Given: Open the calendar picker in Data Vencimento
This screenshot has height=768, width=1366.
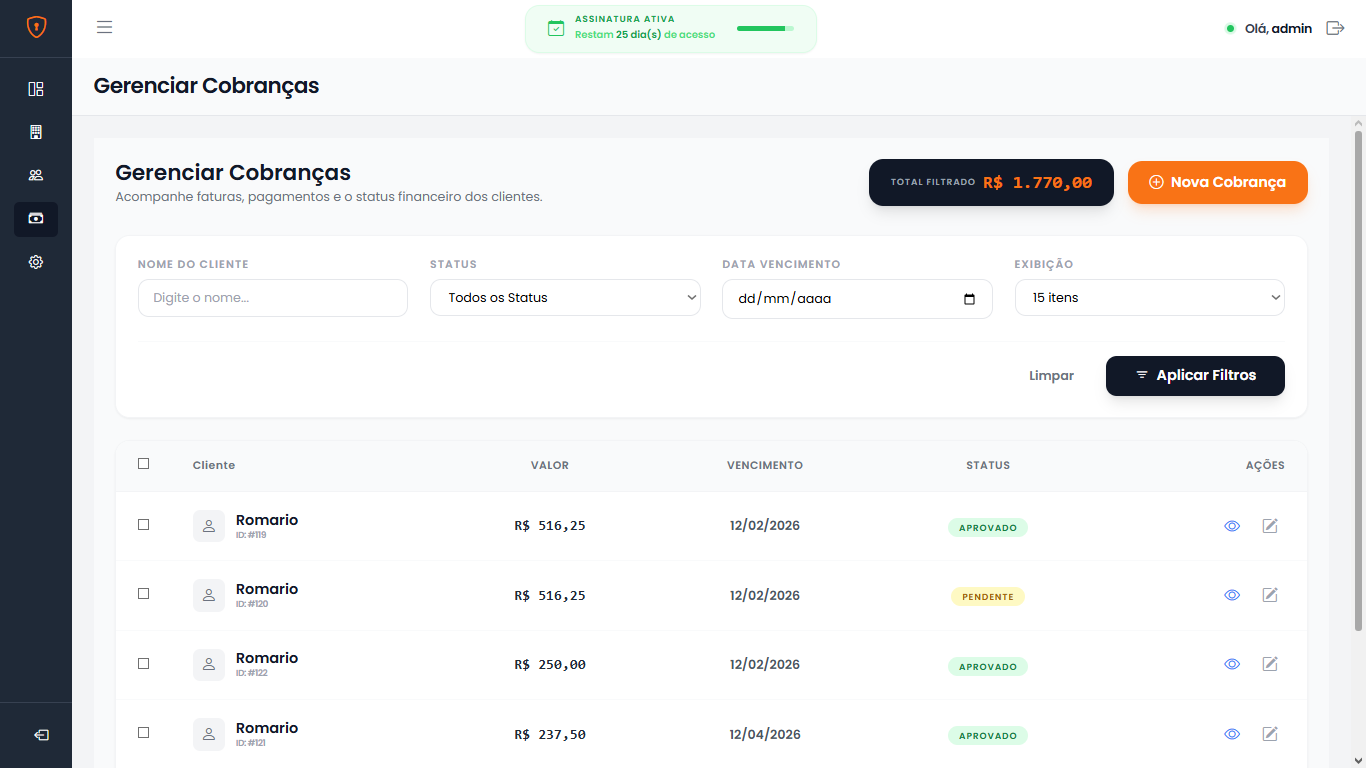Looking at the screenshot, I should [969, 299].
